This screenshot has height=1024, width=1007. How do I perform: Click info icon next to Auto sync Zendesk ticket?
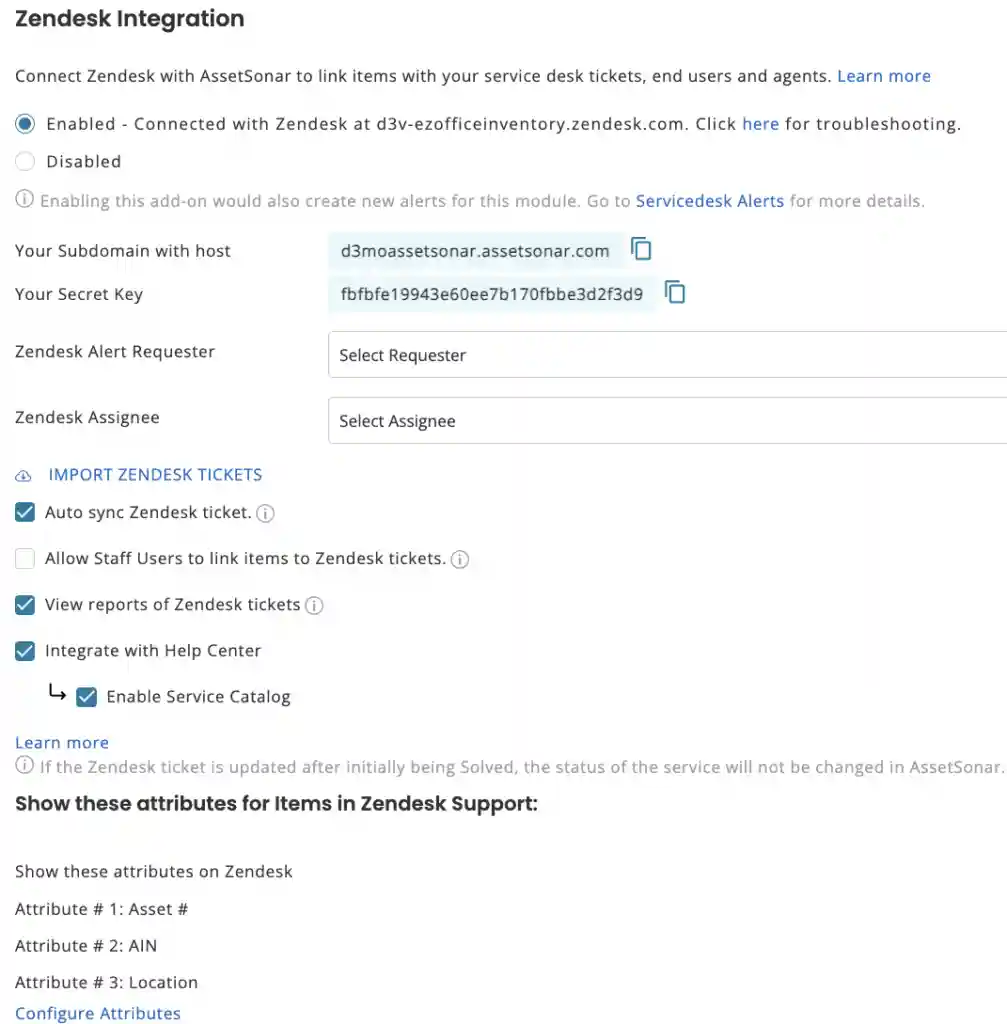click(265, 514)
